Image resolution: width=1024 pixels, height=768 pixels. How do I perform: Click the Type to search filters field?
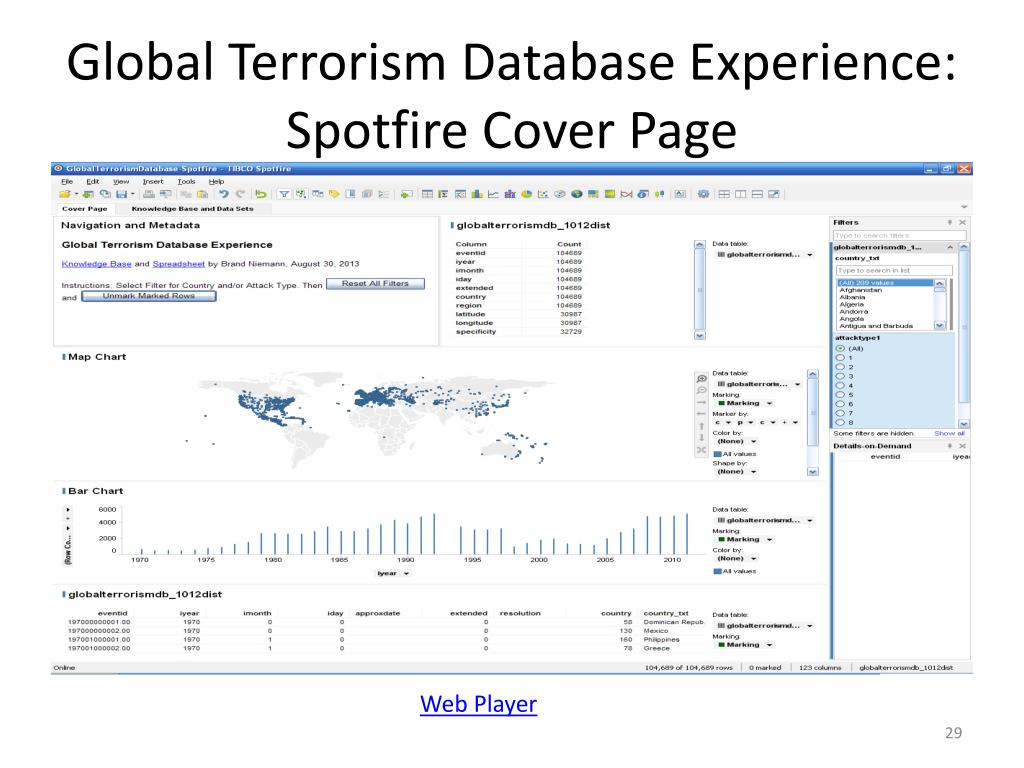point(899,235)
